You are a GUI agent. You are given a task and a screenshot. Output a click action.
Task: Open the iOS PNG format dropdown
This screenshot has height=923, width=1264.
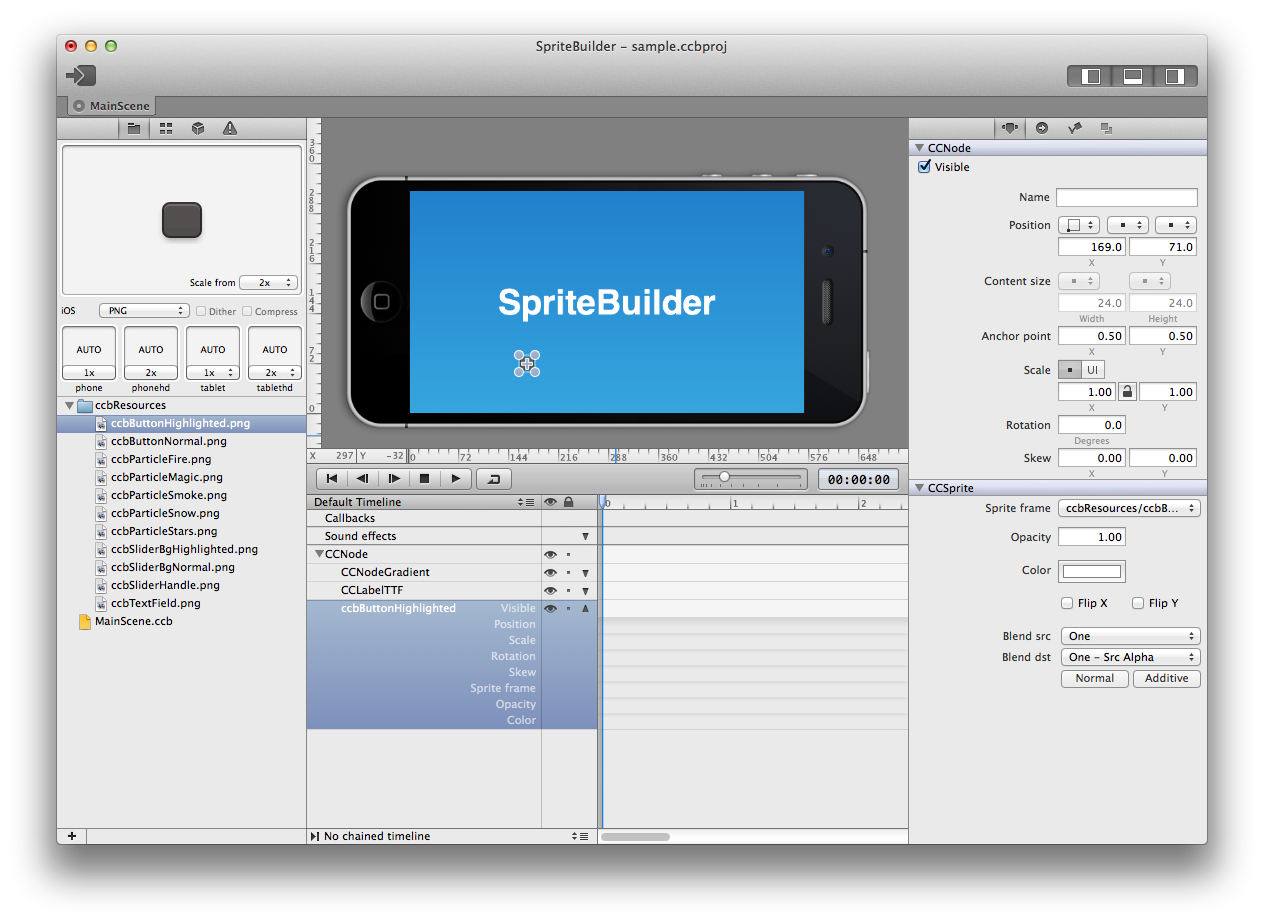[144, 311]
